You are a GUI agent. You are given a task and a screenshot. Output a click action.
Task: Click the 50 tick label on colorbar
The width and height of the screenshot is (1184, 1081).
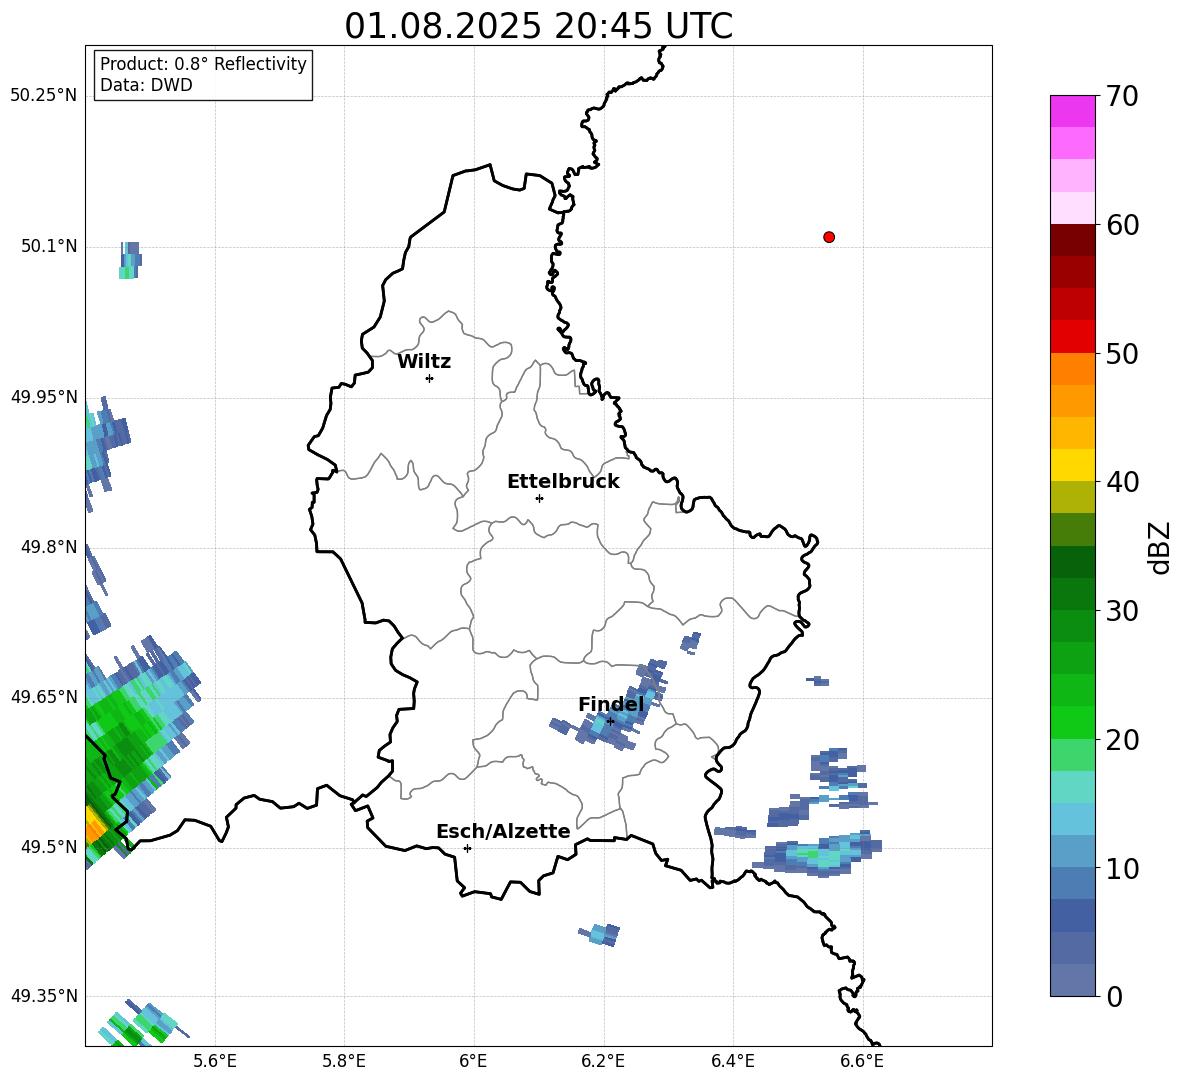[x=1121, y=353]
